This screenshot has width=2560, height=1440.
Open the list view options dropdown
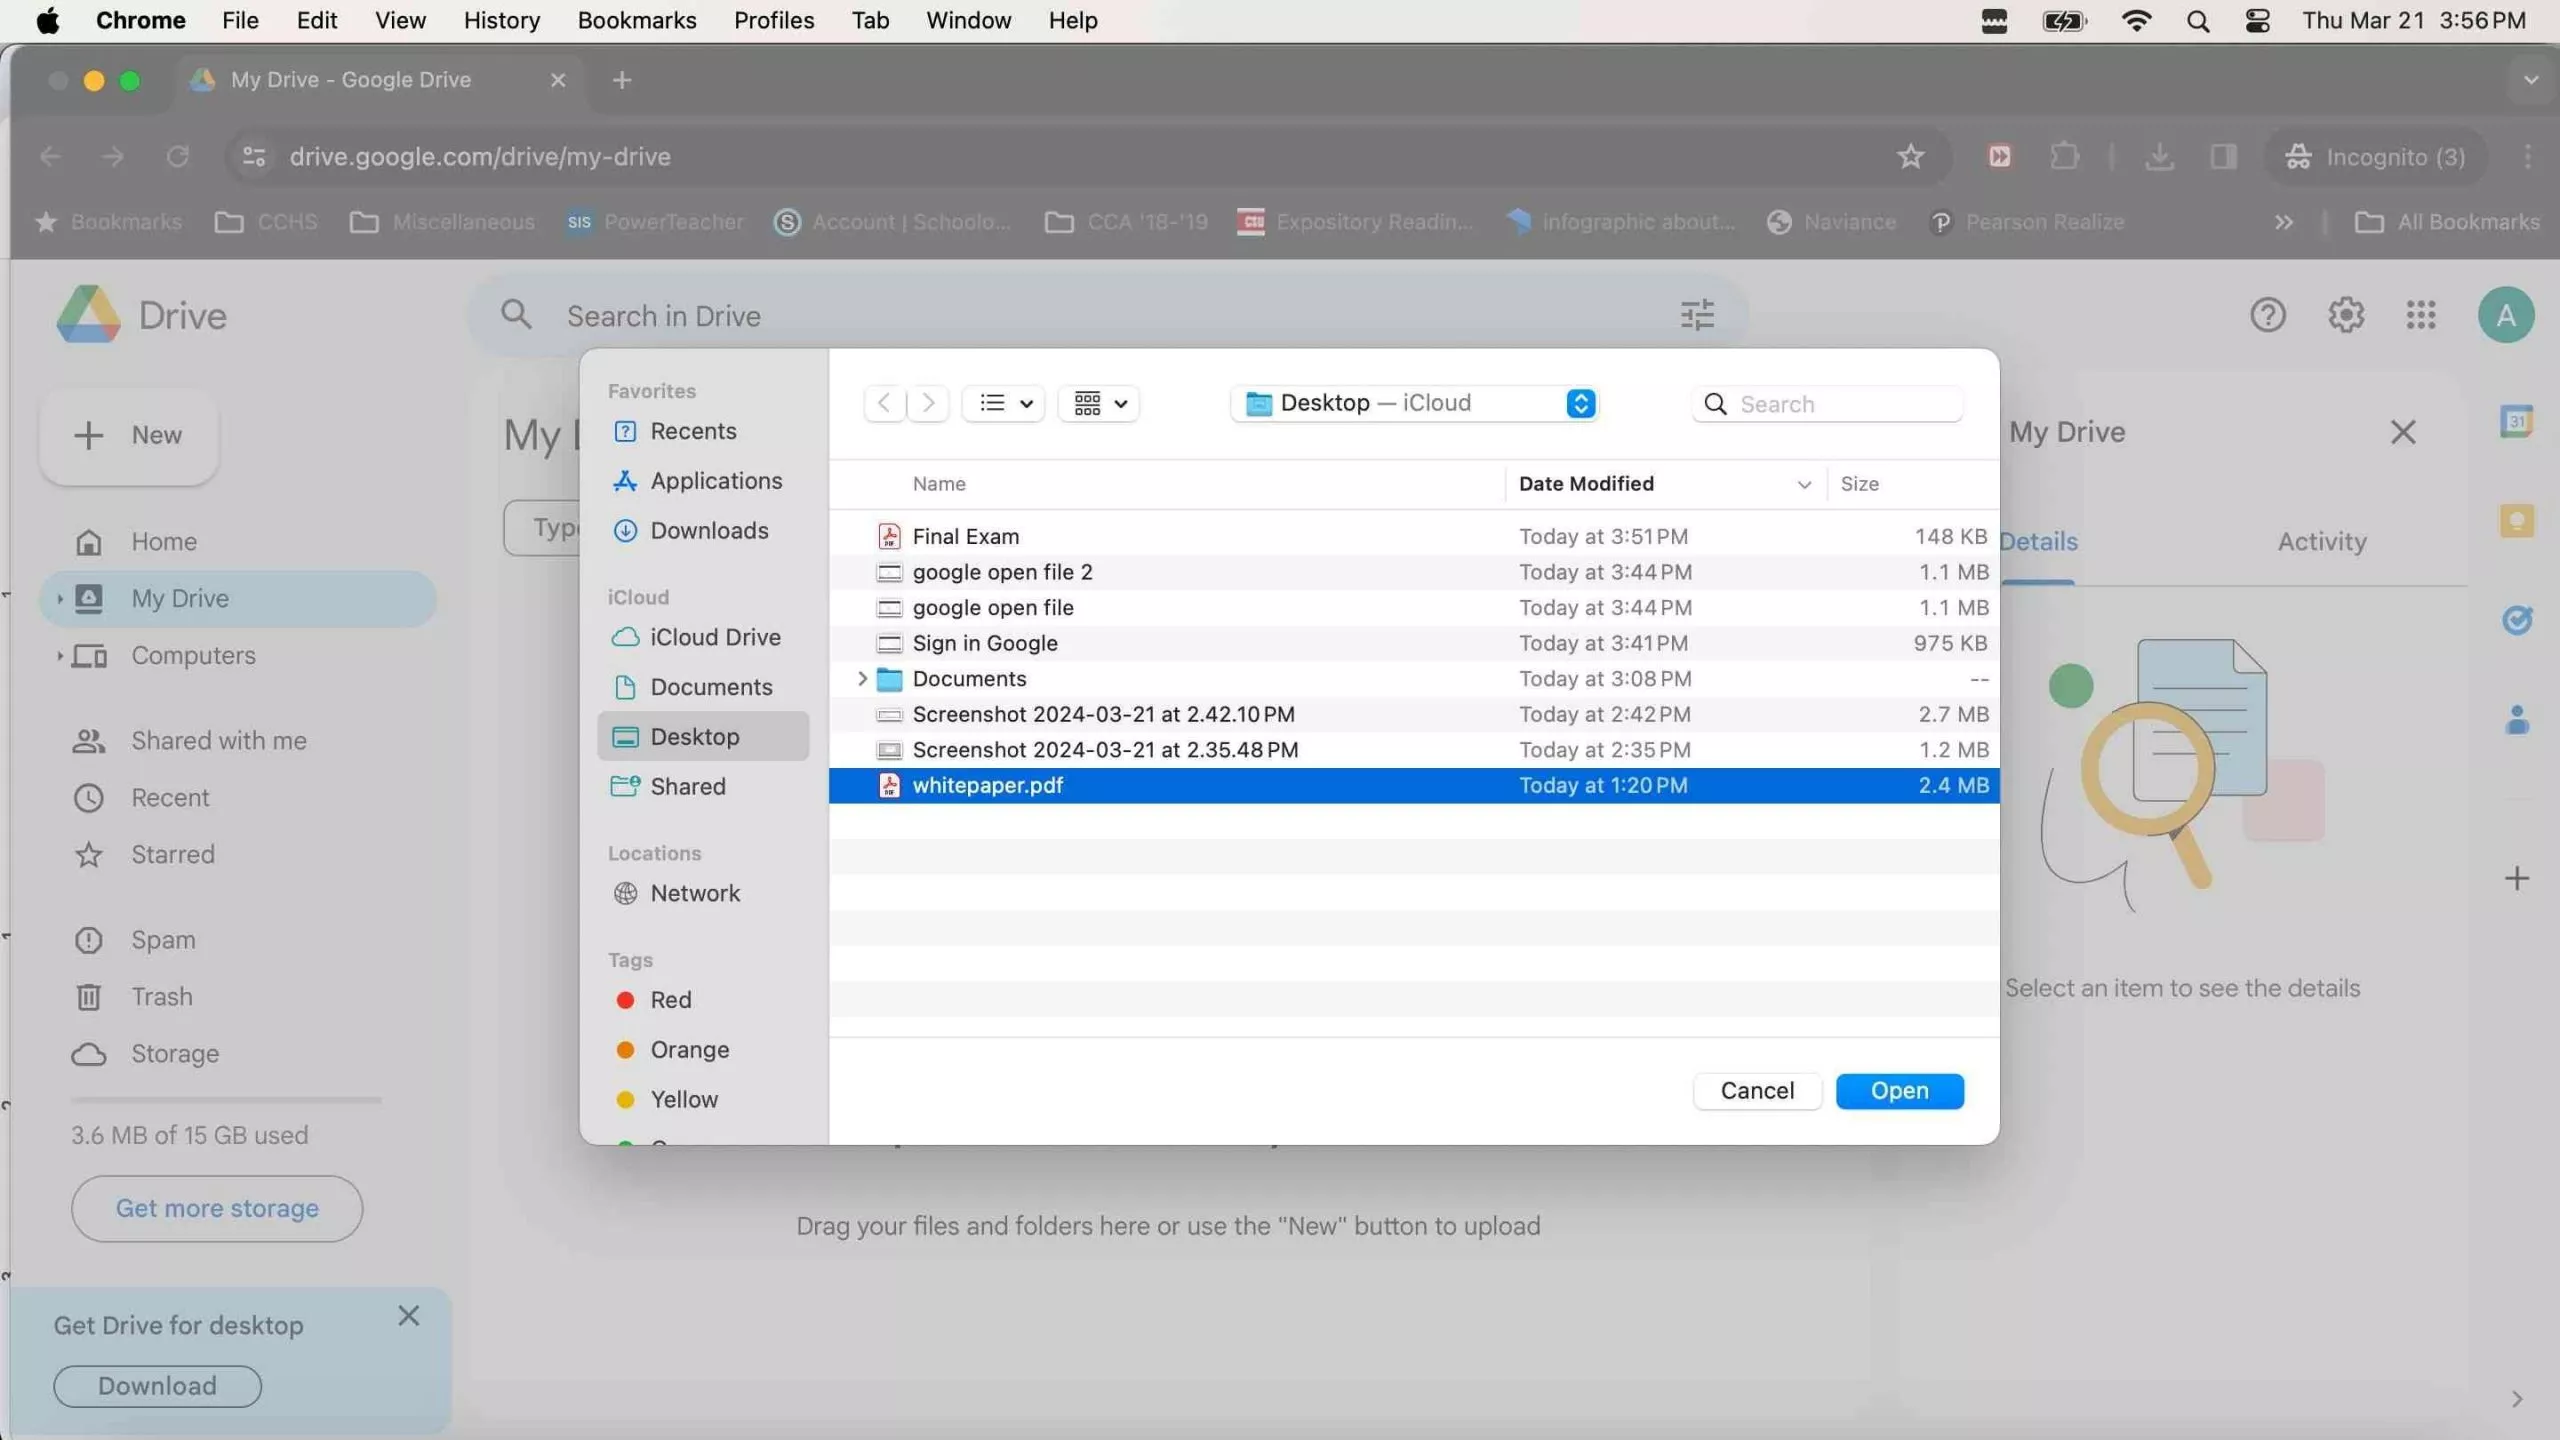tap(1004, 403)
